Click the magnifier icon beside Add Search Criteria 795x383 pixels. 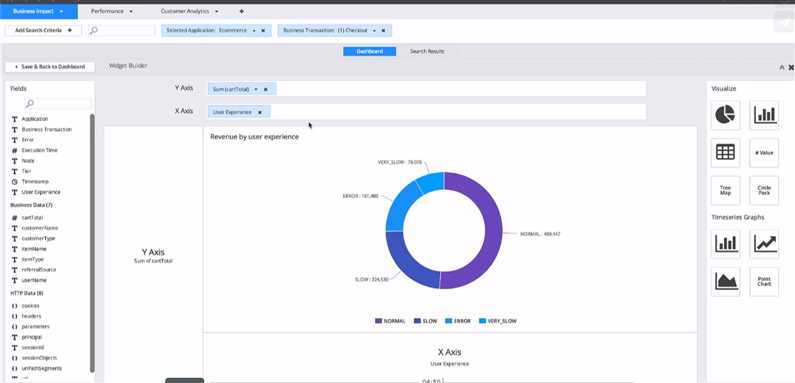(x=93, y=30)
